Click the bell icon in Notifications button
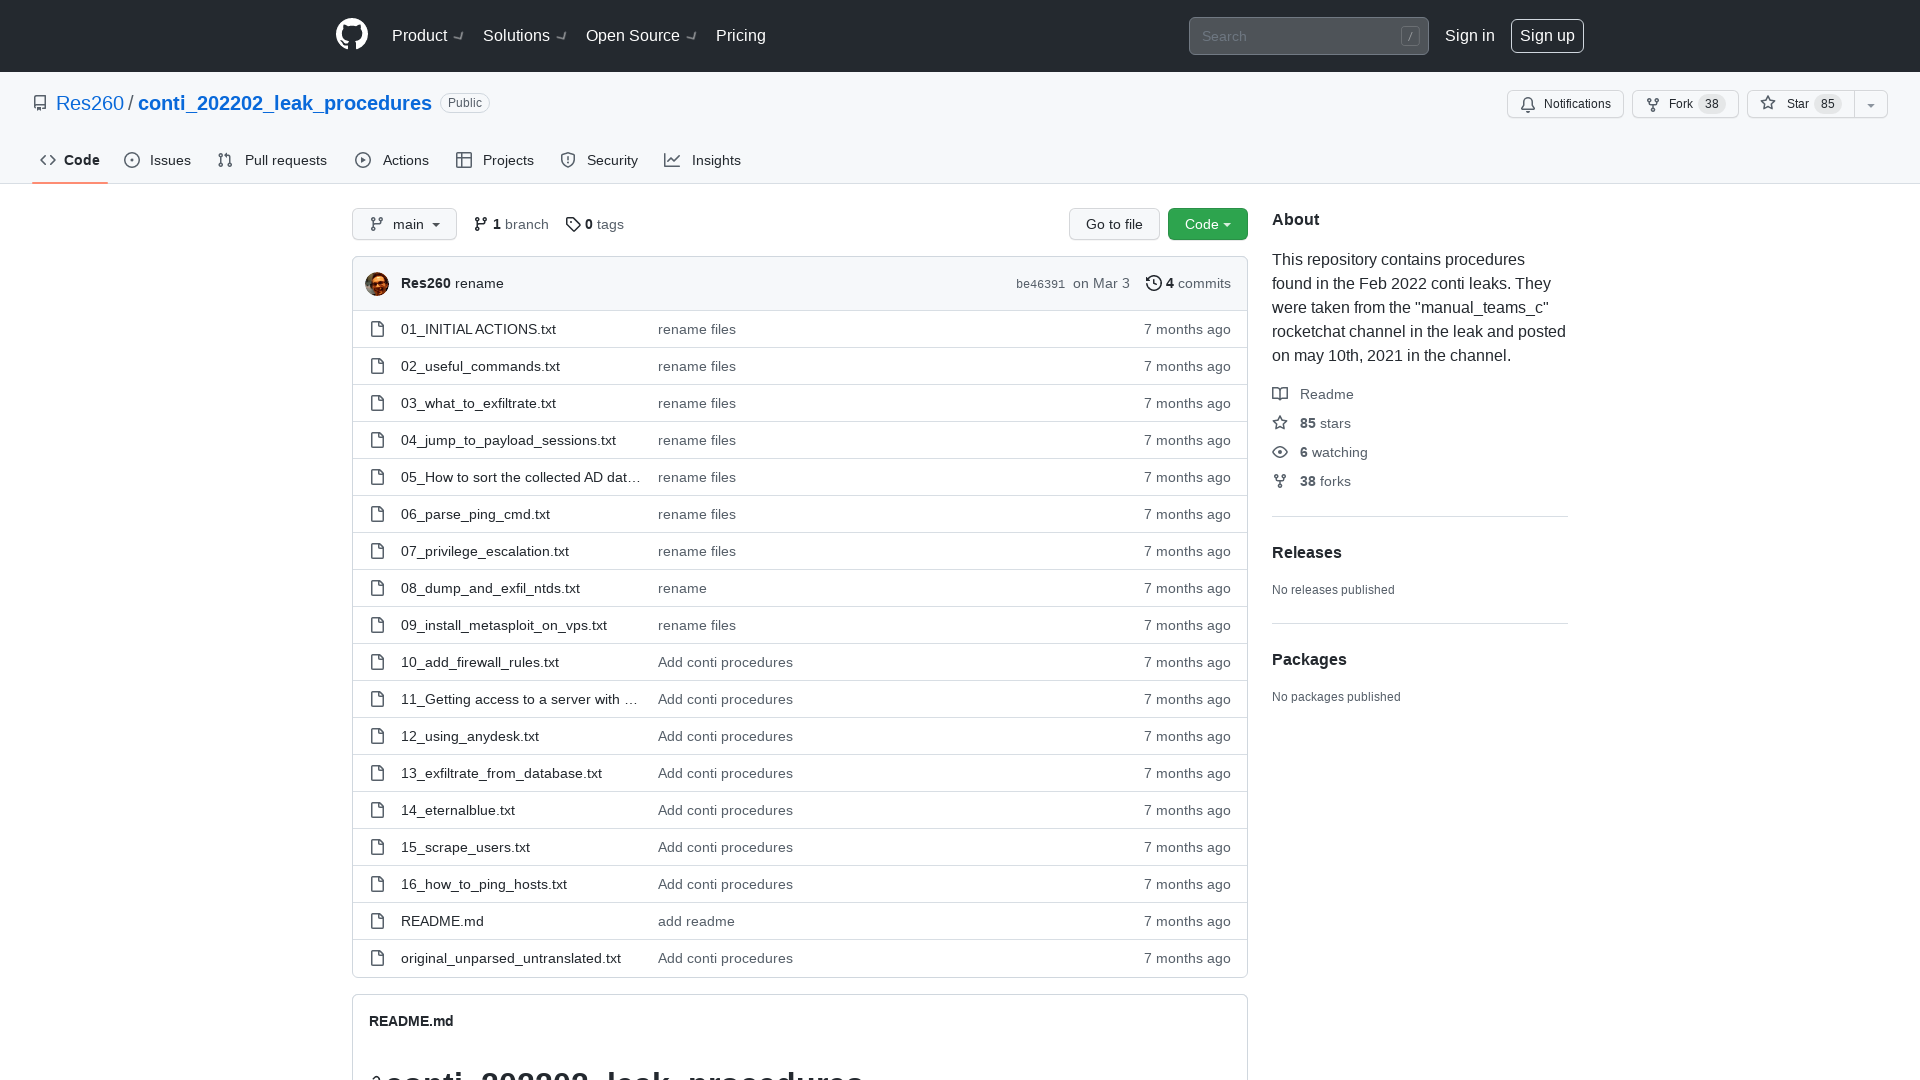1920x1080 pixels. pyautogui.click(x=1528, y=104)
